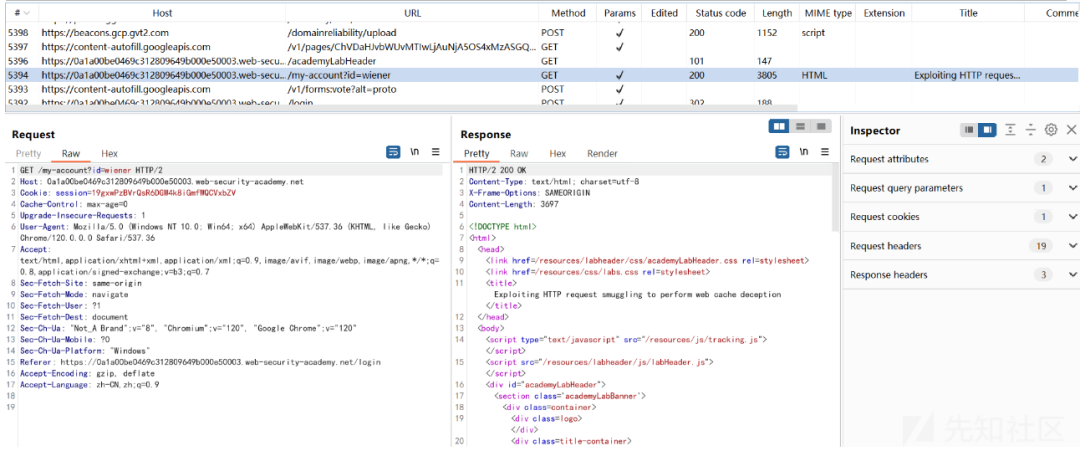
Task: Open the Response Render tab
Action: click(x=602, y=154)
